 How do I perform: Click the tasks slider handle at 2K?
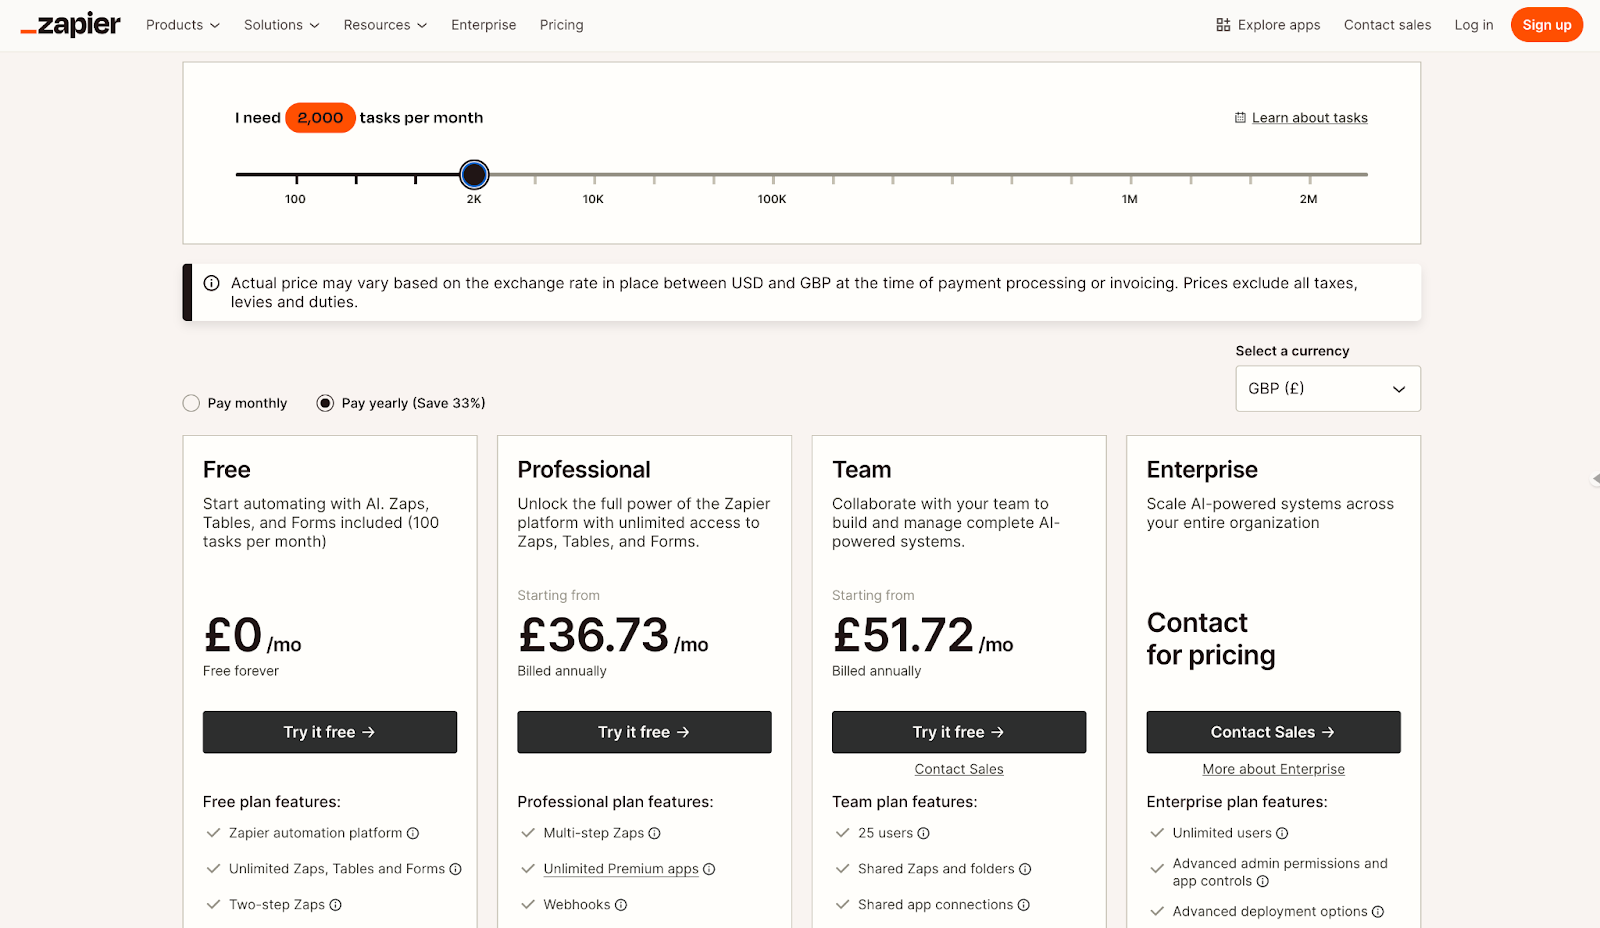[x=474, y=175]
